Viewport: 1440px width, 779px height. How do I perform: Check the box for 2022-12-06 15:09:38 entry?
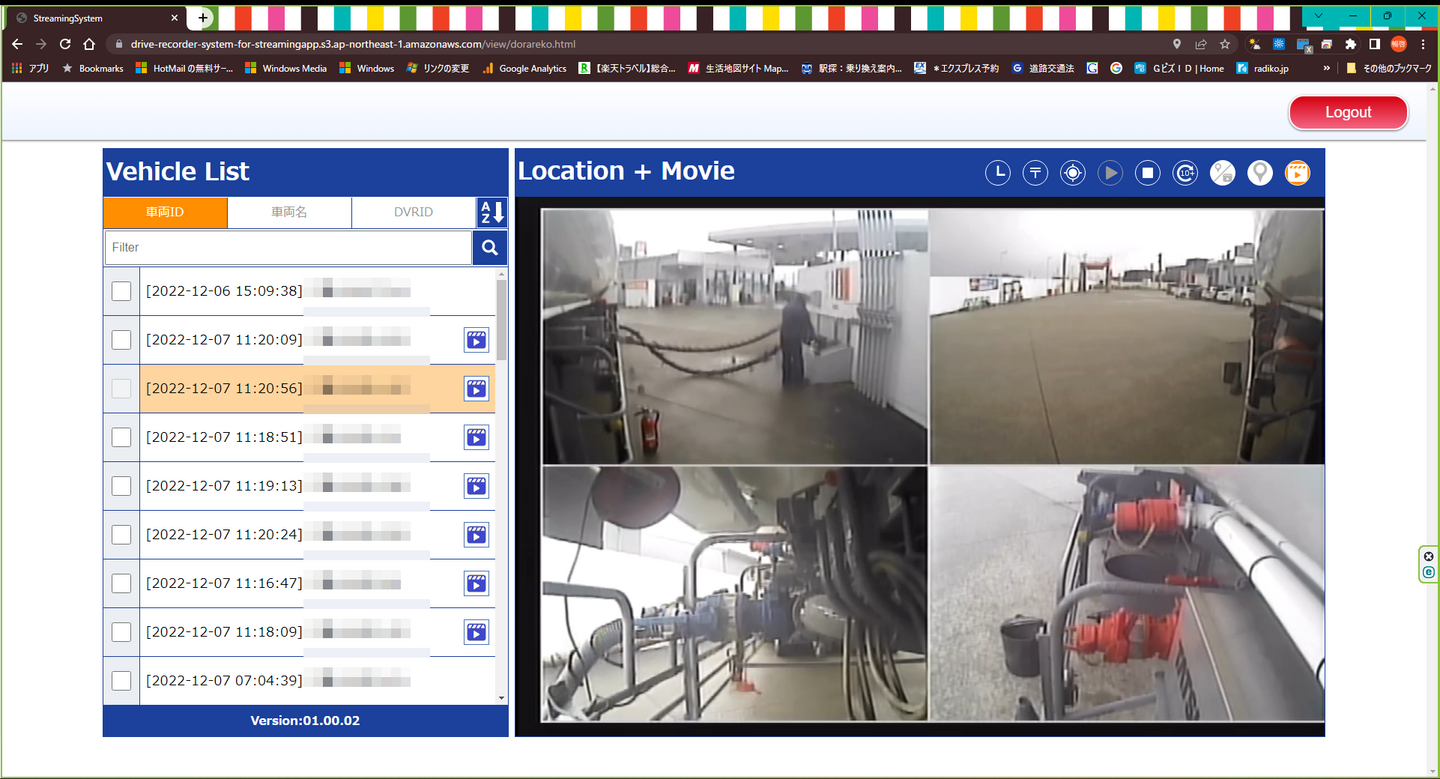[121, 291]
